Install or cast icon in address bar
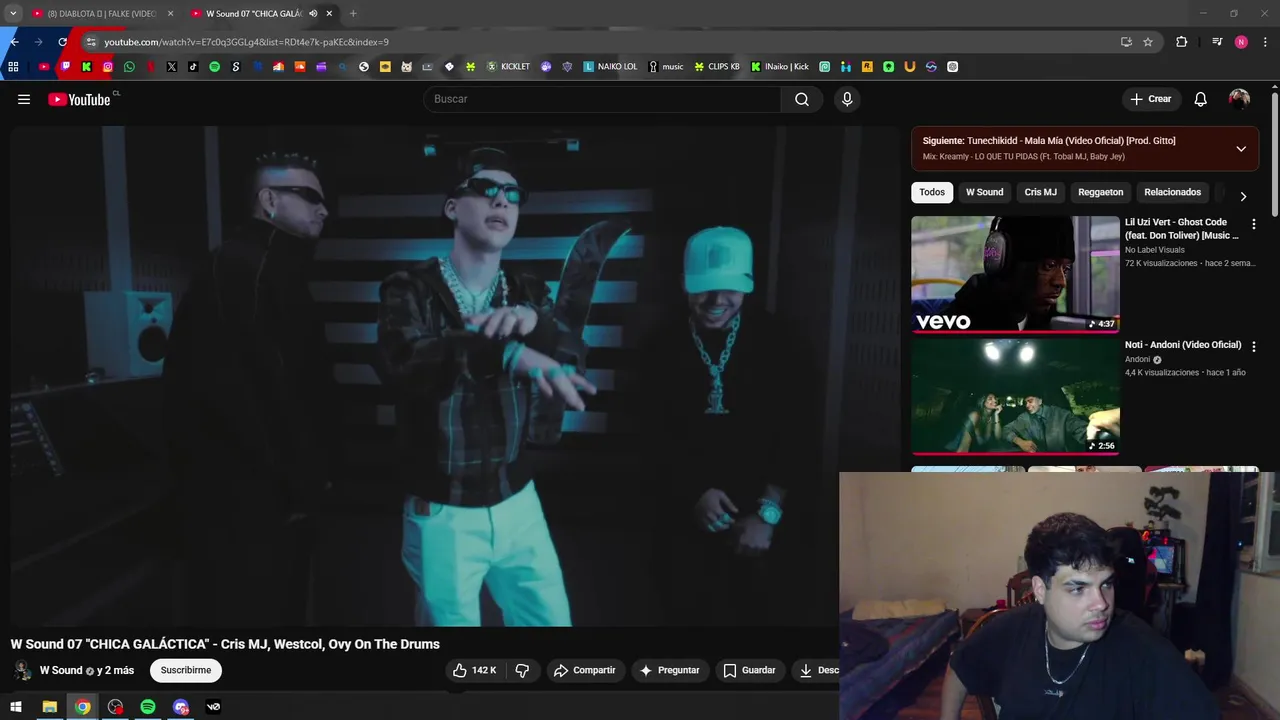The height and width of the screenshot is (720, 1280). pos(1126,42)
